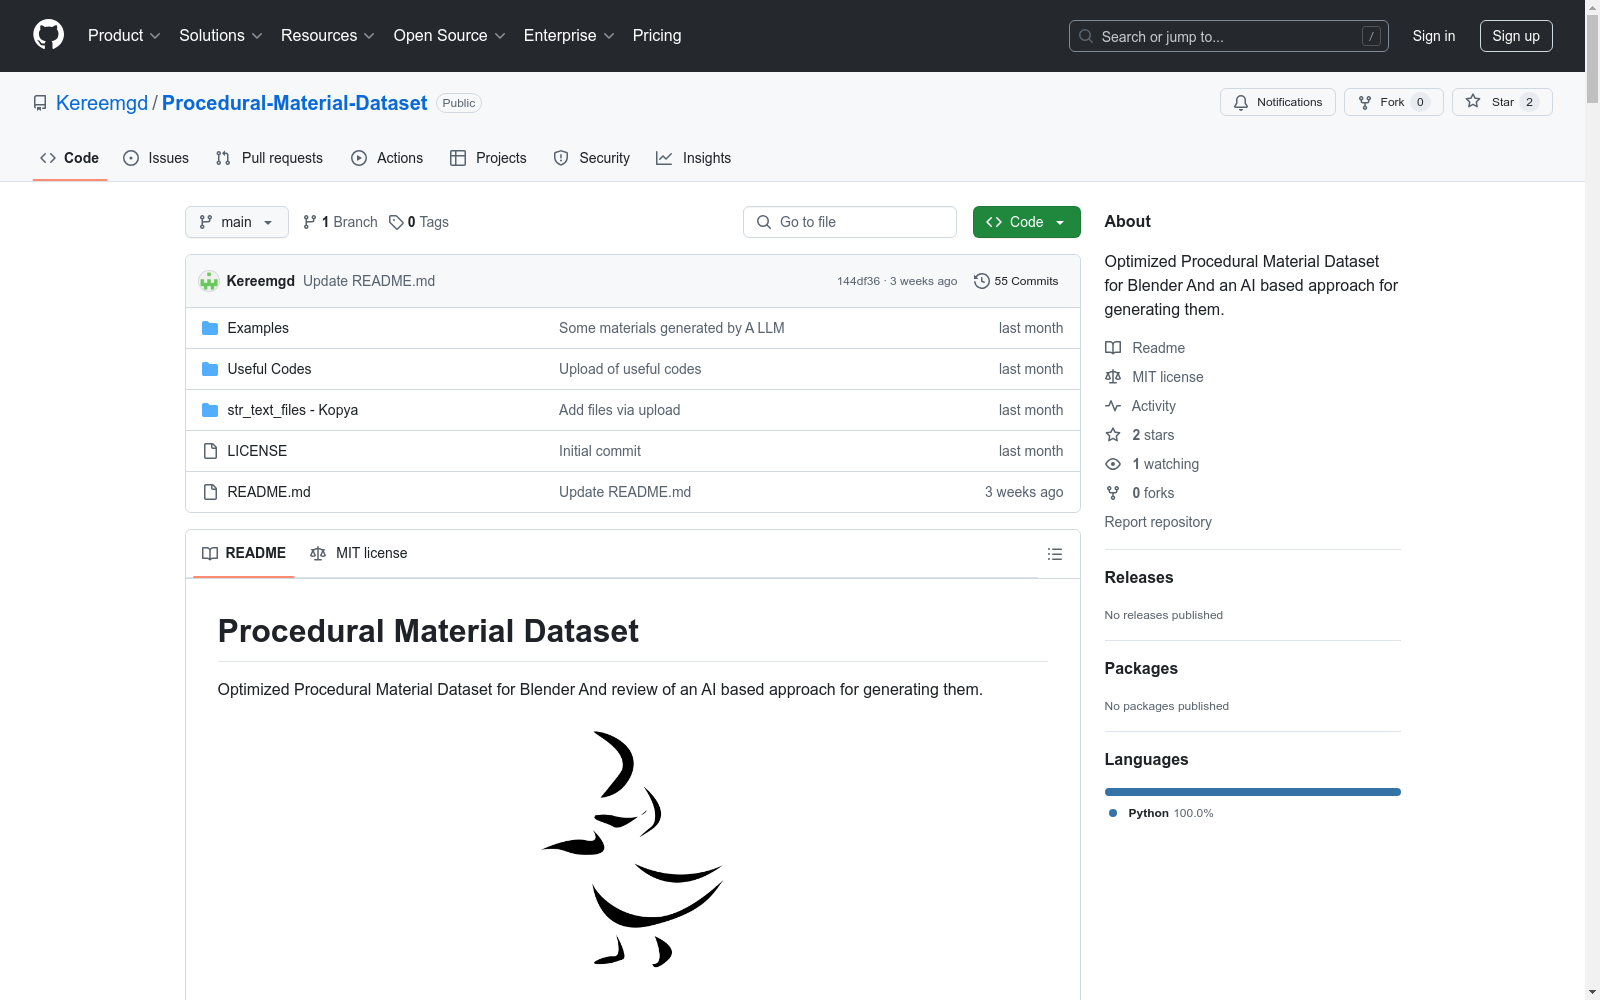Click the scale icon beside MIT license in About
The image size is (1600, 1000).
[1113, 377]
